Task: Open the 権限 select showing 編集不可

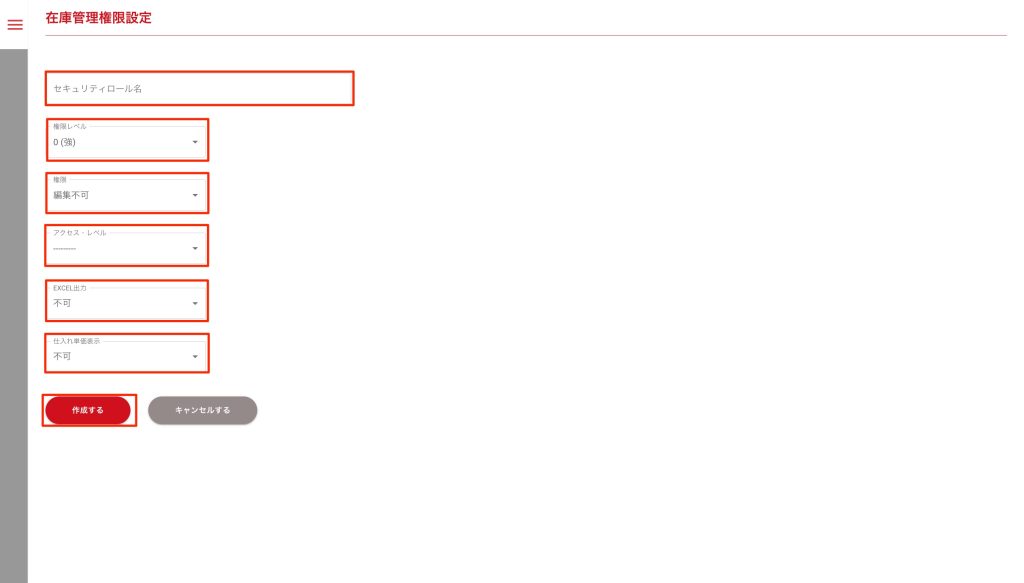Action: pyautogui.click(x=125, y=193)
